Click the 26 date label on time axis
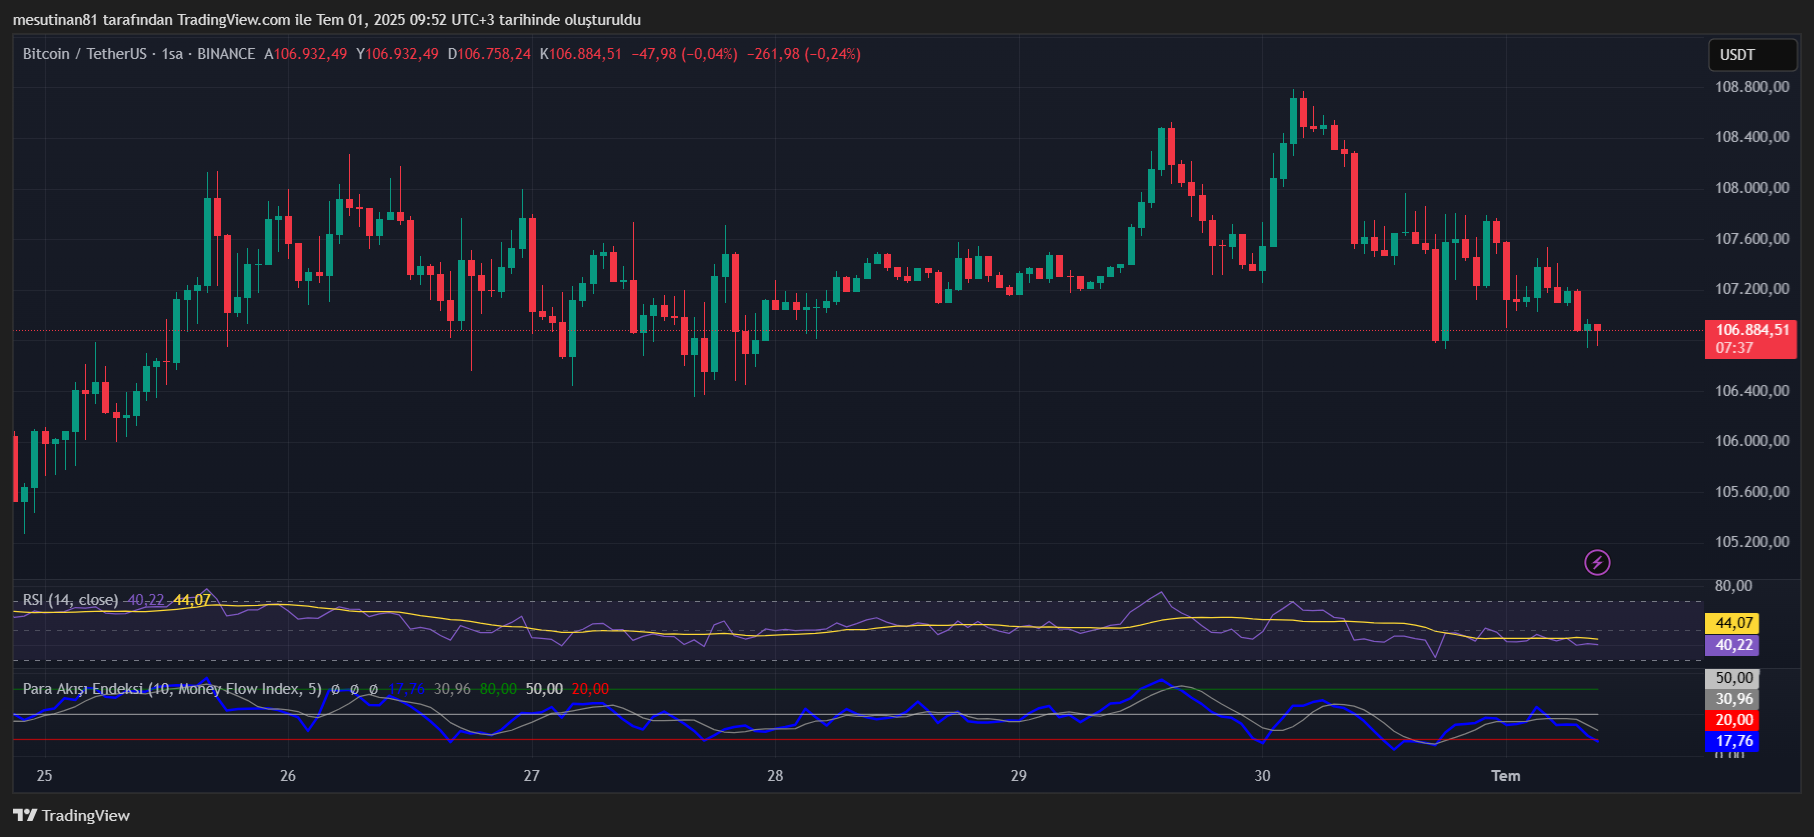Image resolution: width=1814 pixels, height=837 pixels. click(x=288, y=776)
